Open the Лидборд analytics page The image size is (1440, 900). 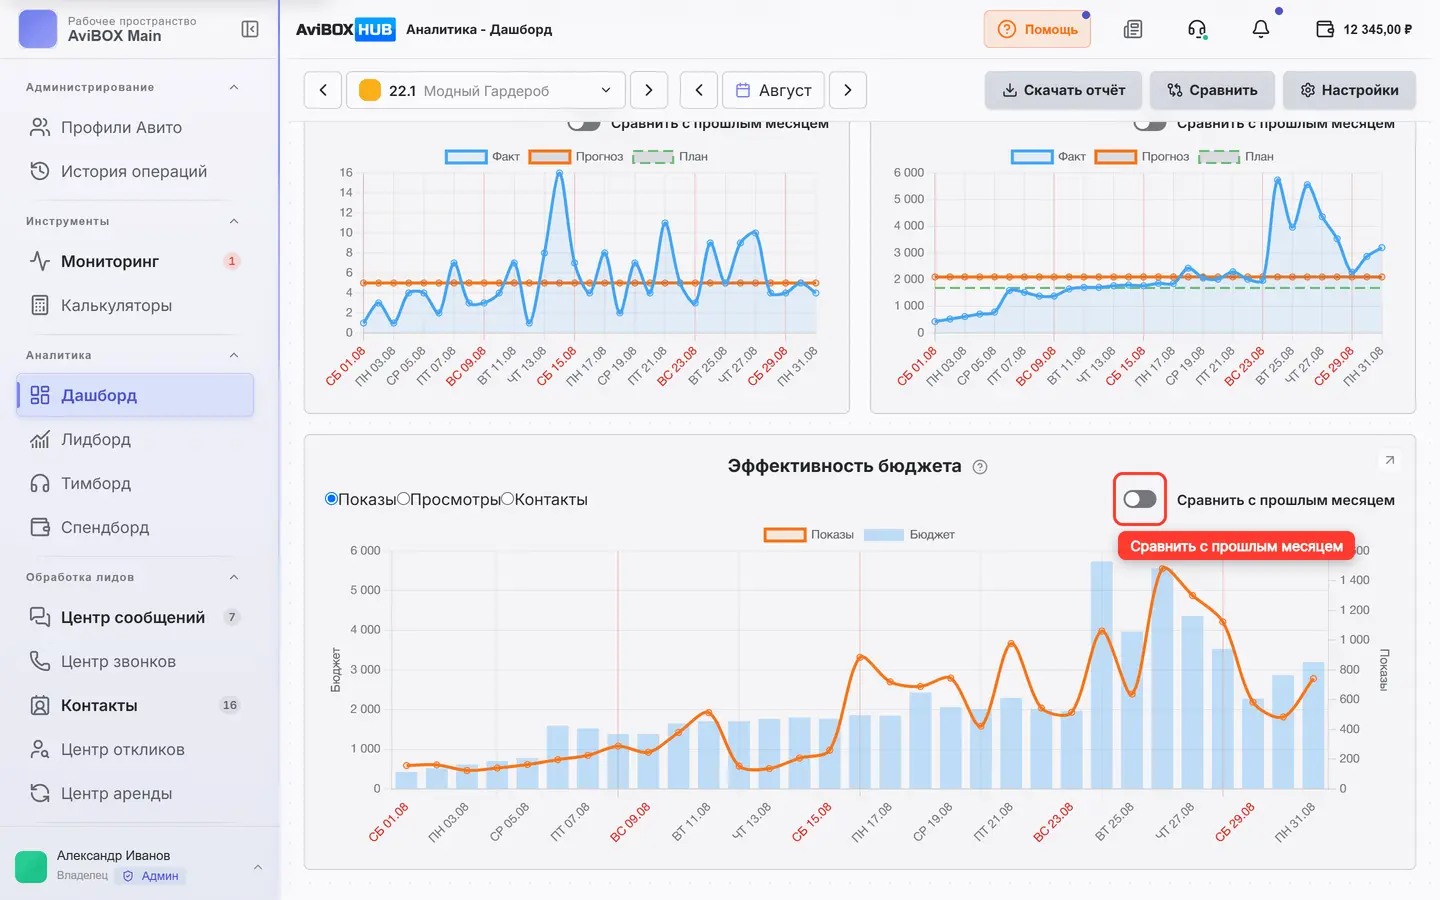(x=135, y=439)
